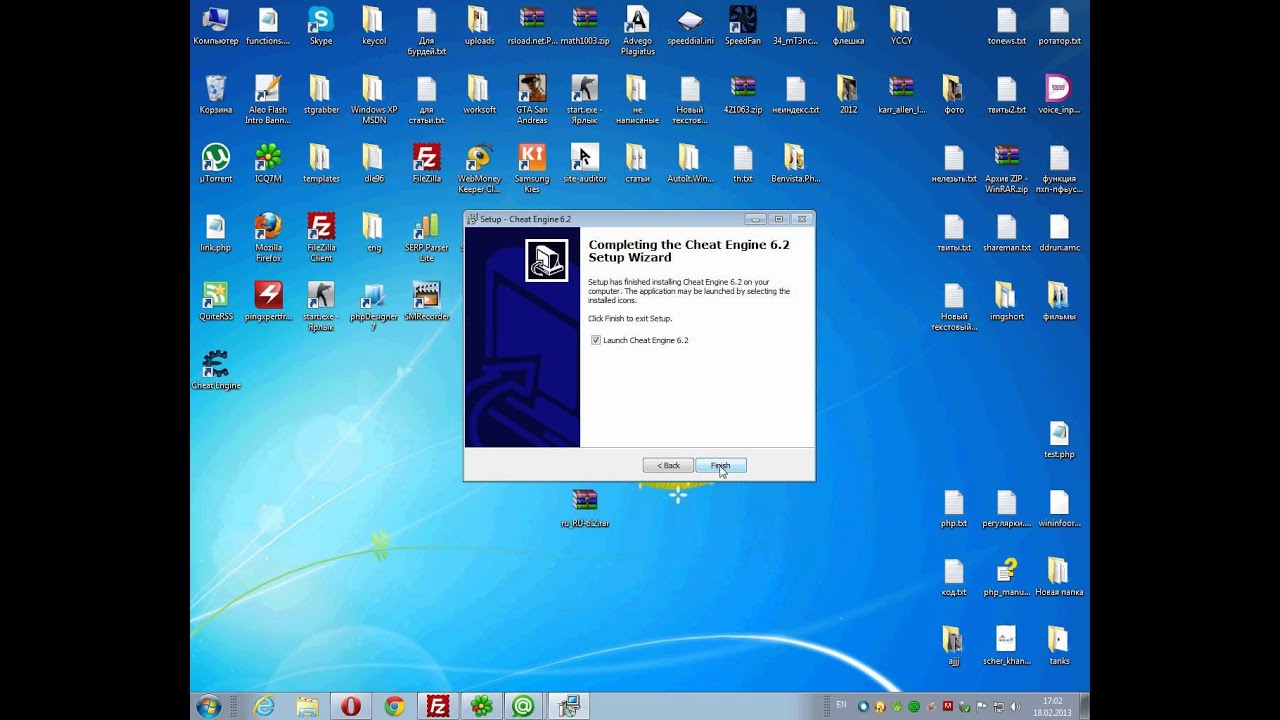Image resolution: width=1280 pixels, height=720 pixels.
Task: Open the network icon in the tray
Action: [998, 706]
